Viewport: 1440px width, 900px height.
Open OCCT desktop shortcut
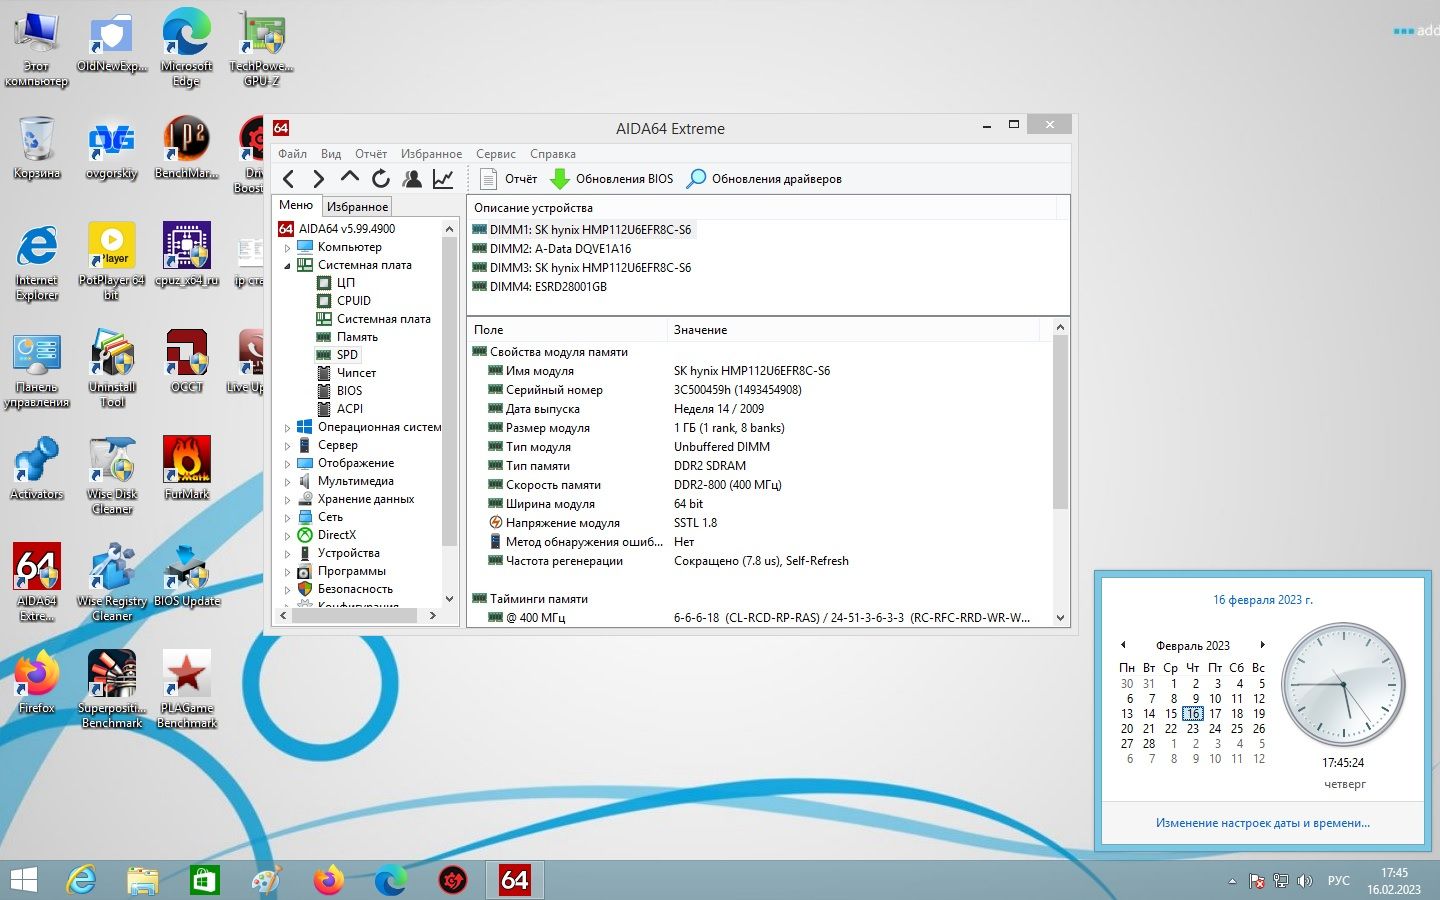[x=187, y=361]
